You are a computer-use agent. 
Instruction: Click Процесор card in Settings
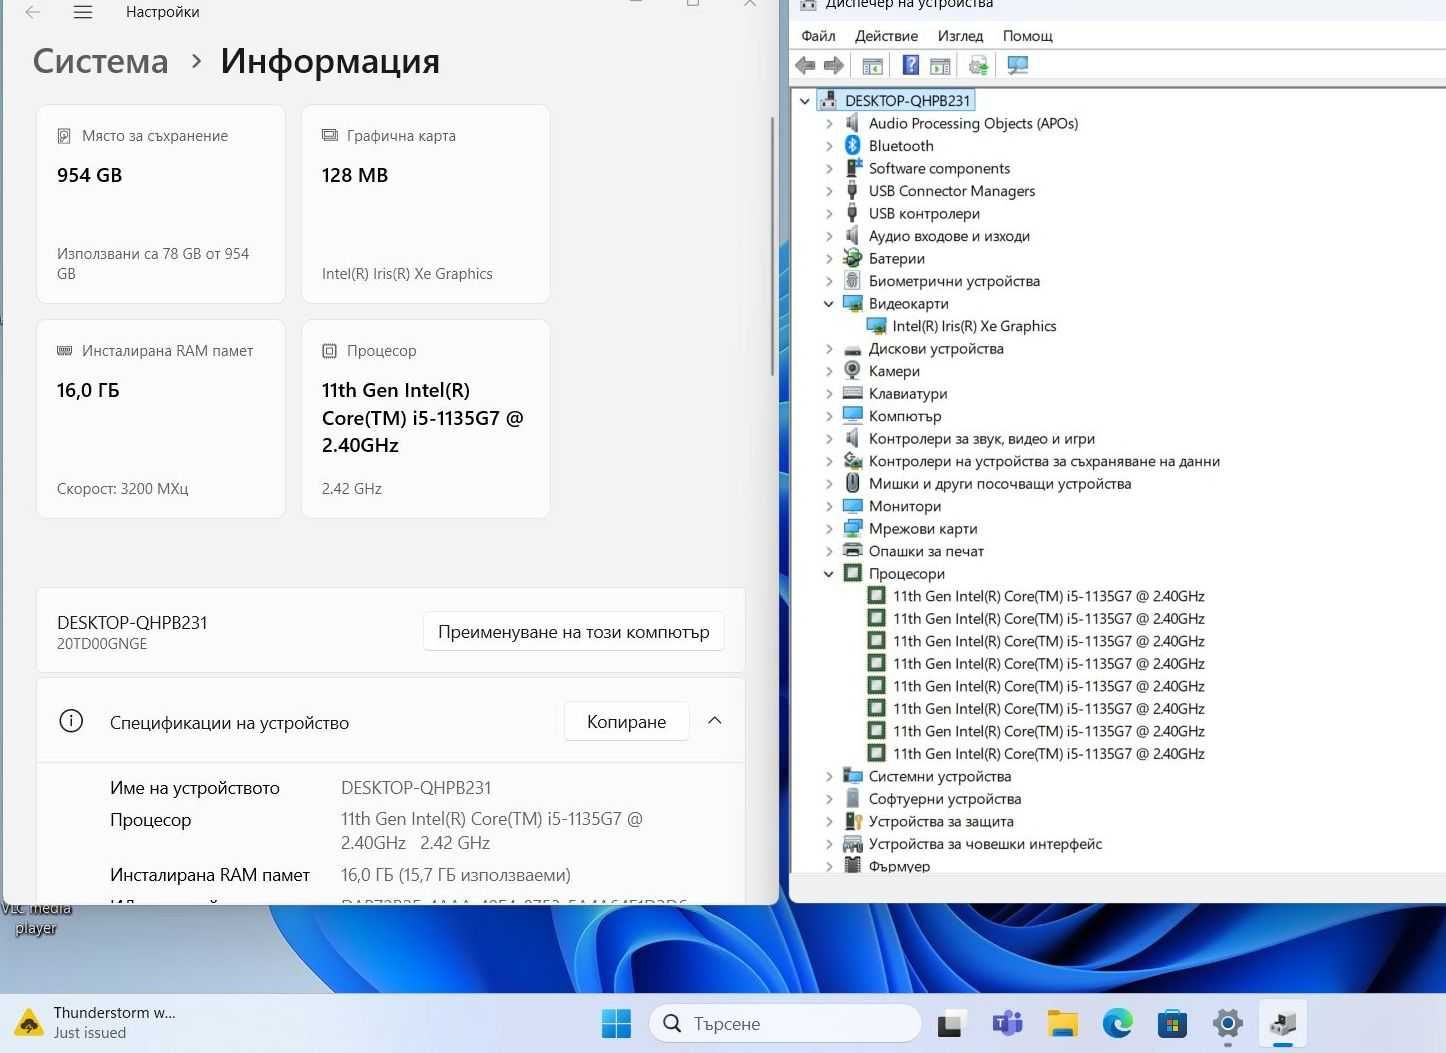coord(426,419)
